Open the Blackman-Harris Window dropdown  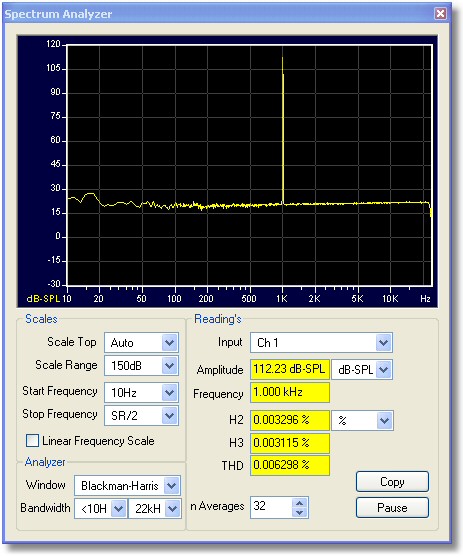point(127,486)
